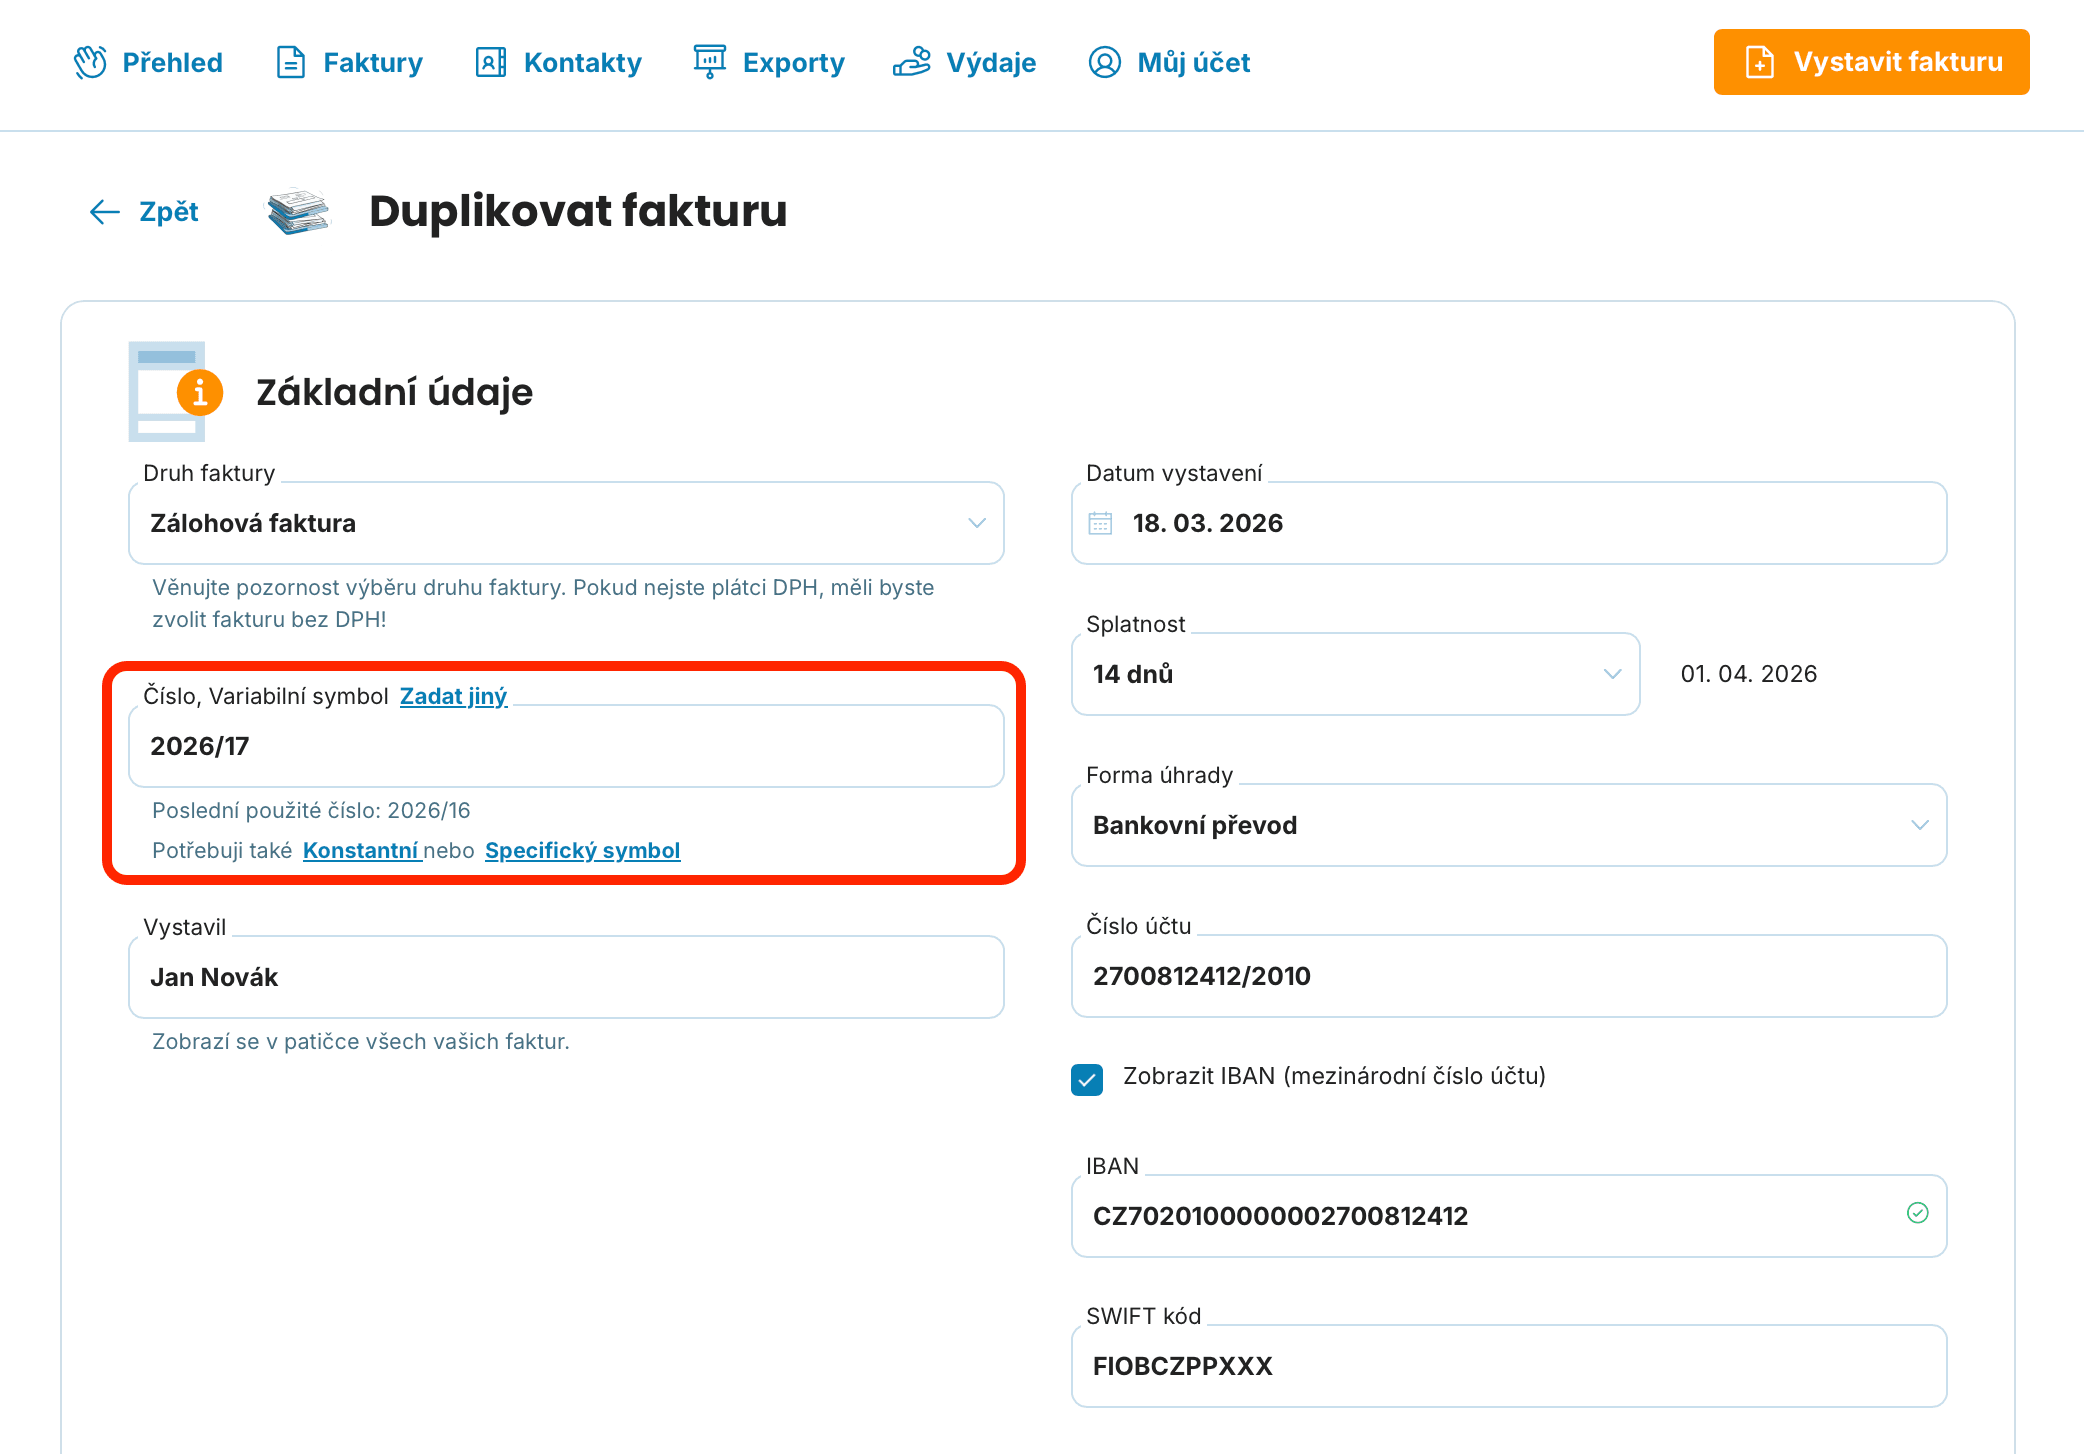Click the text Poslední použité číslo: 2026/16
The height and width of the screenshot is (1454, 2084).
(x=311, y=810)
